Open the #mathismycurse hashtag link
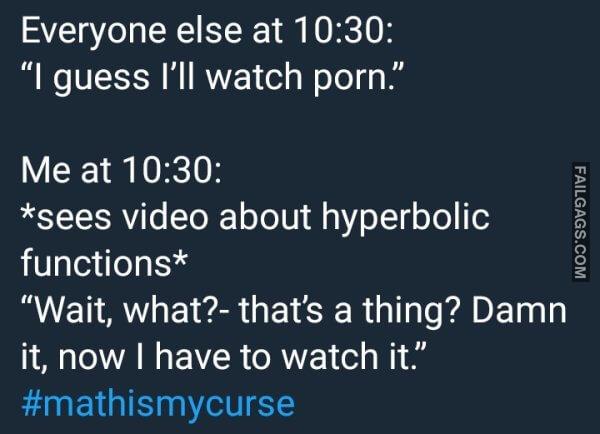 coord(158,404)
